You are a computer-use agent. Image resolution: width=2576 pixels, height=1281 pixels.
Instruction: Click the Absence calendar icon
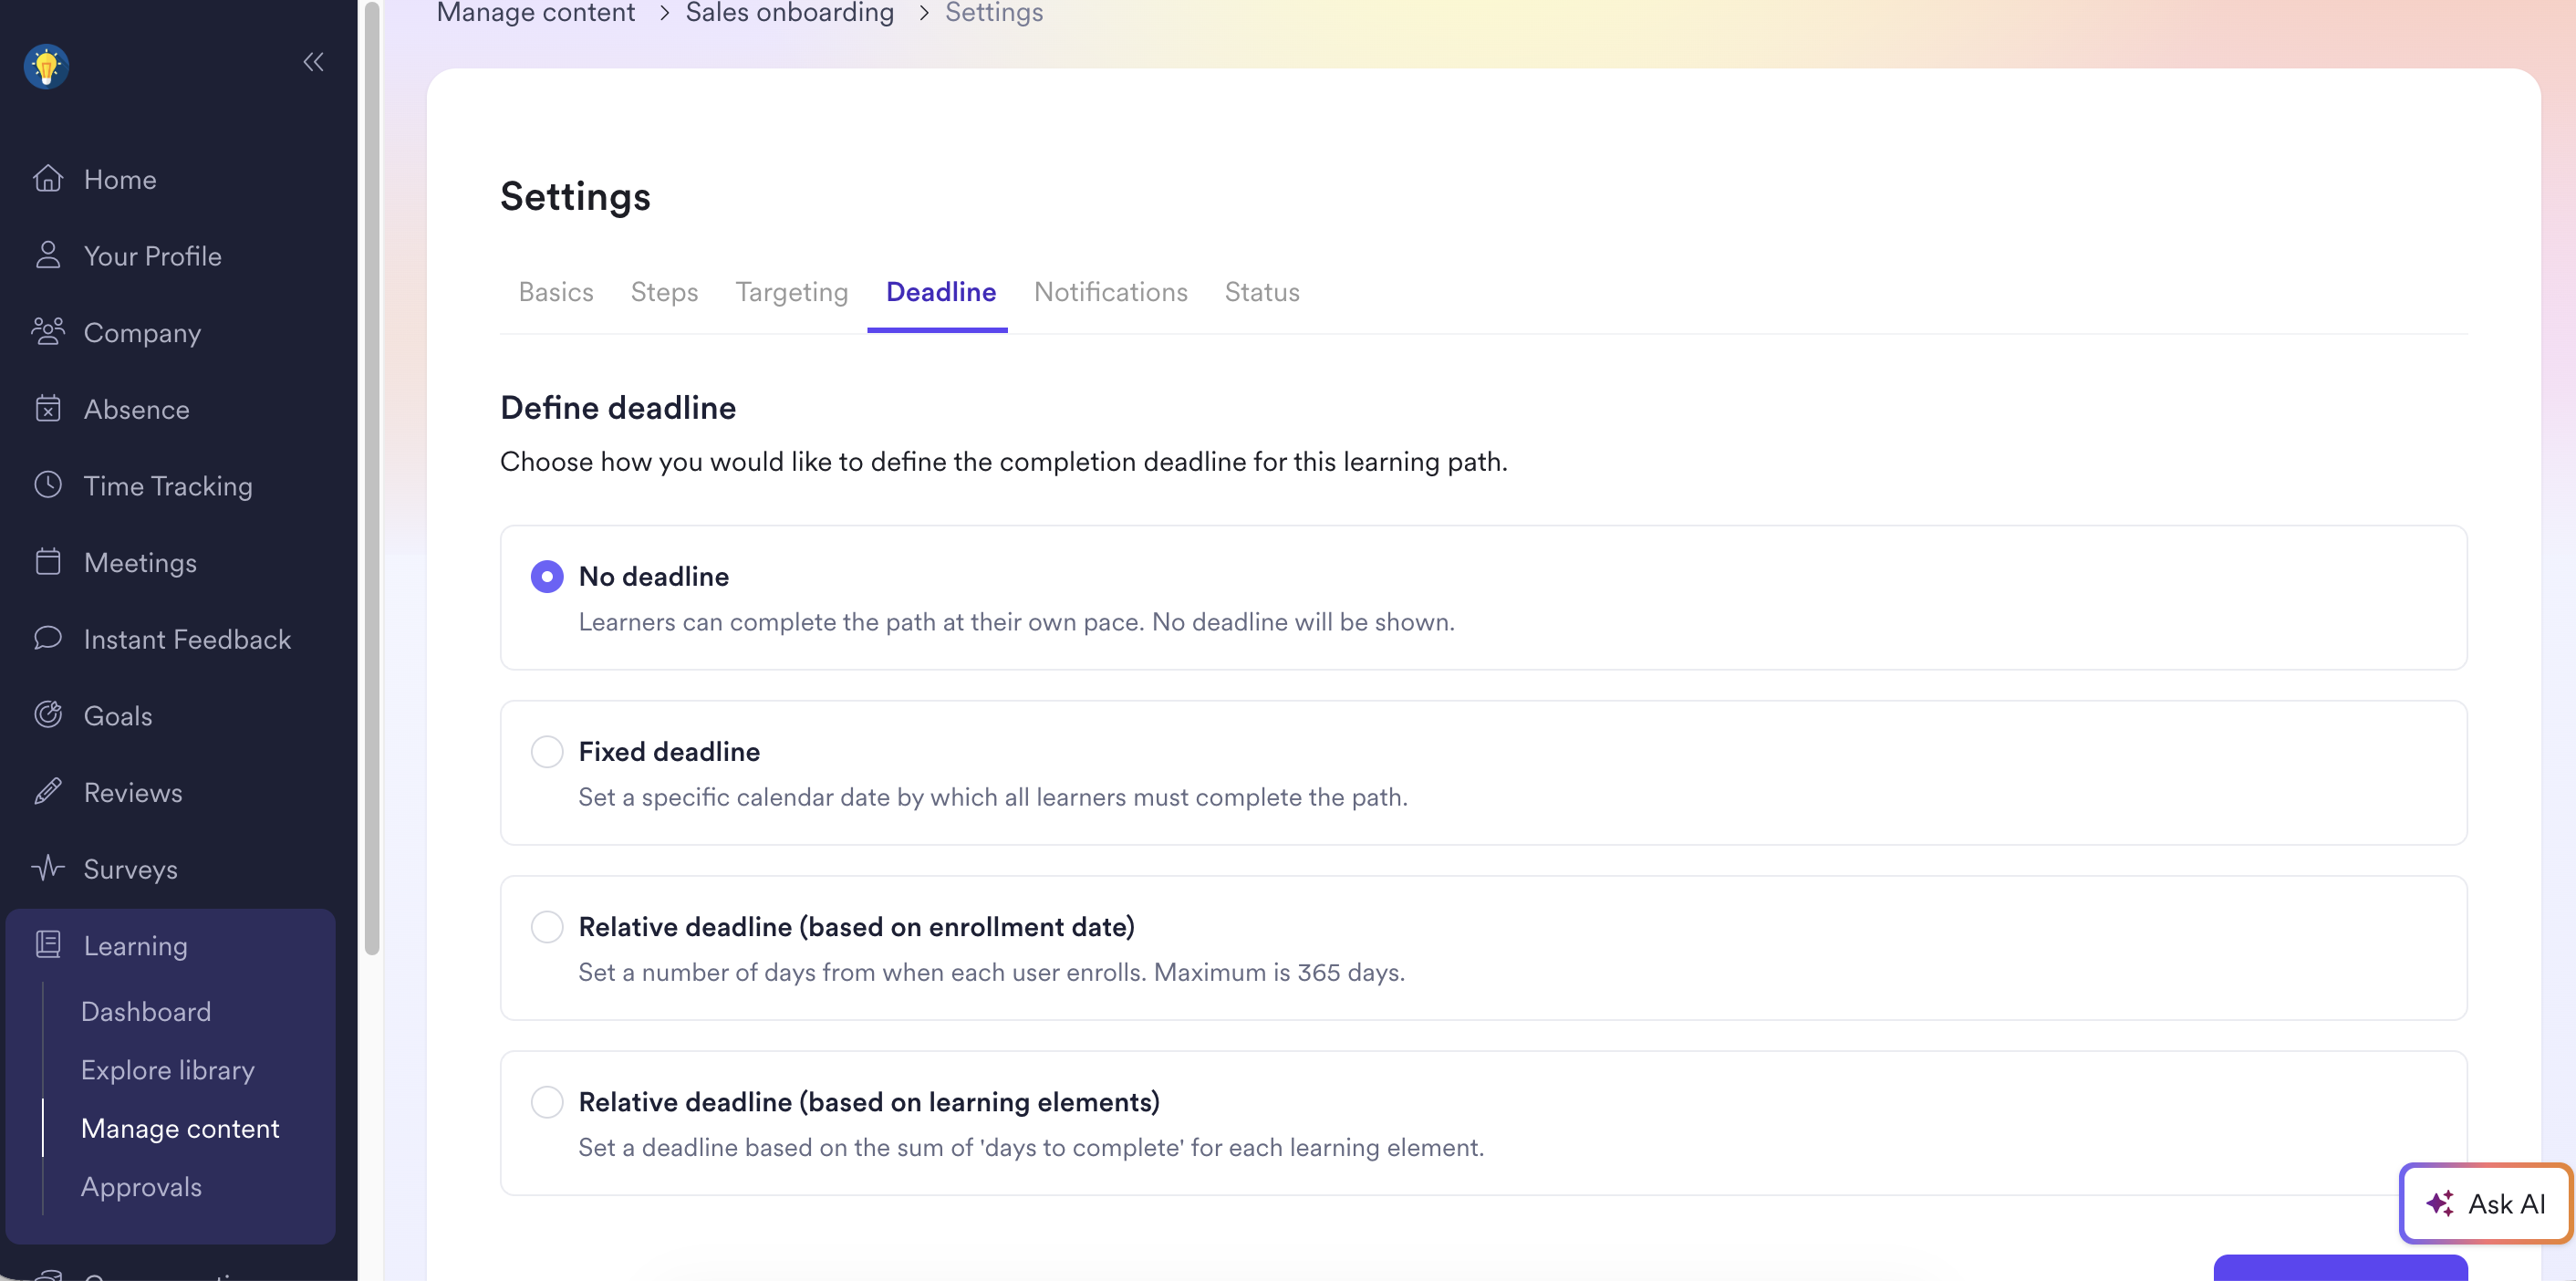click(x=48, y=409)
